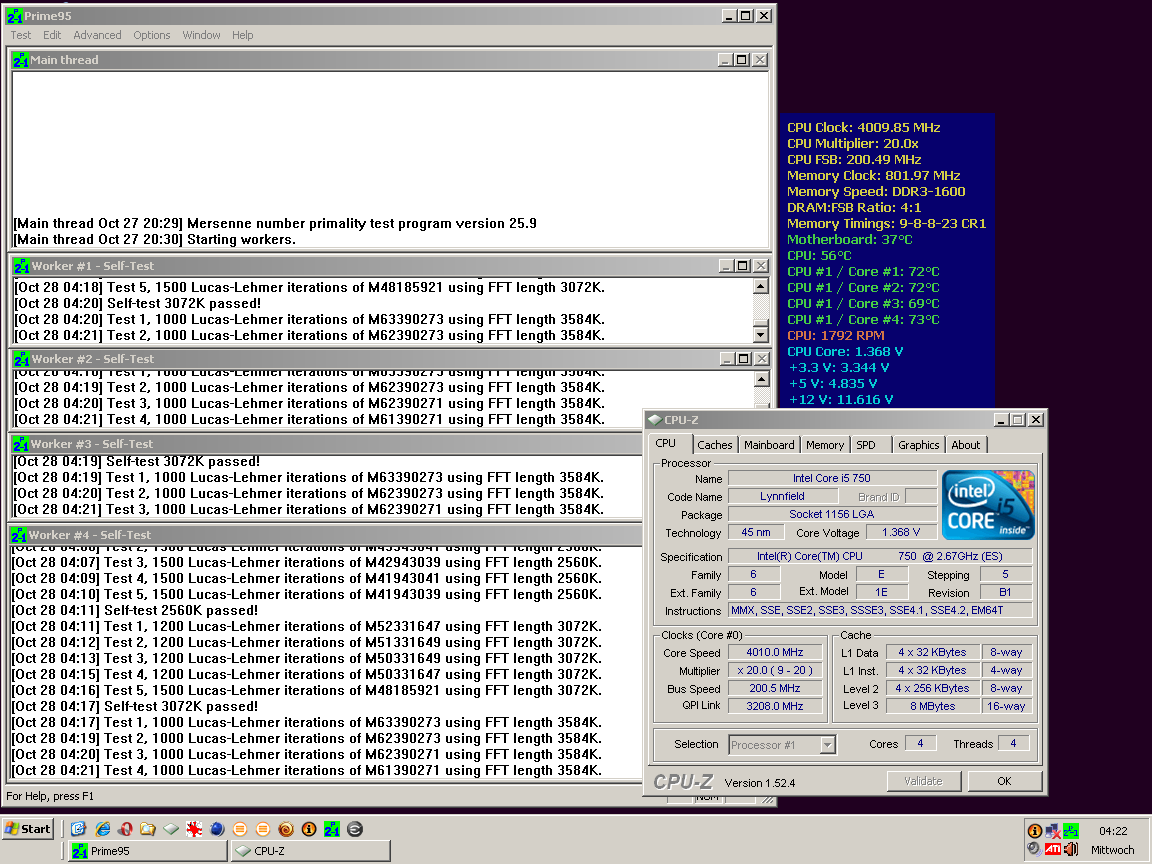The height and width of the screenshot is (864, 1152).
Task: Expand the Processor #1 selection dropdown
Action: 827,744
